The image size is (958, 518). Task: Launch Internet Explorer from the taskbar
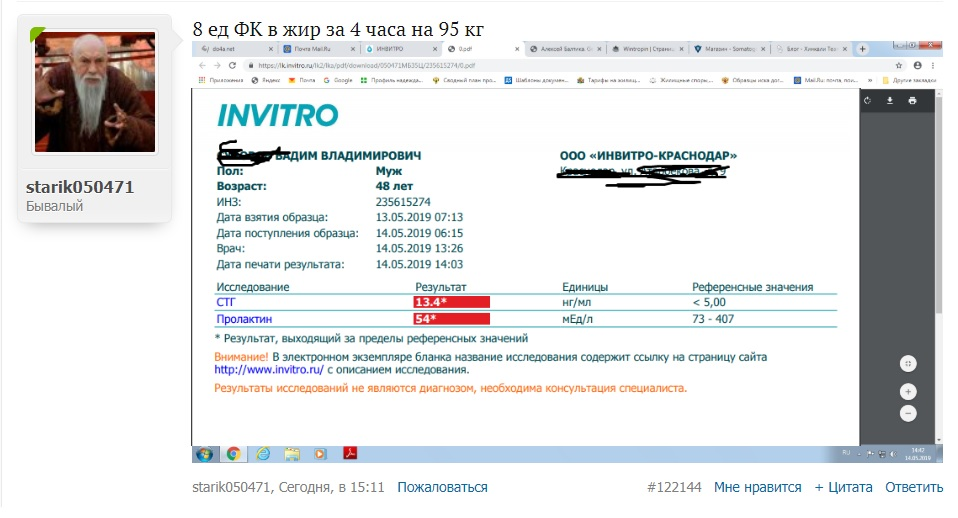click(263, 453)
